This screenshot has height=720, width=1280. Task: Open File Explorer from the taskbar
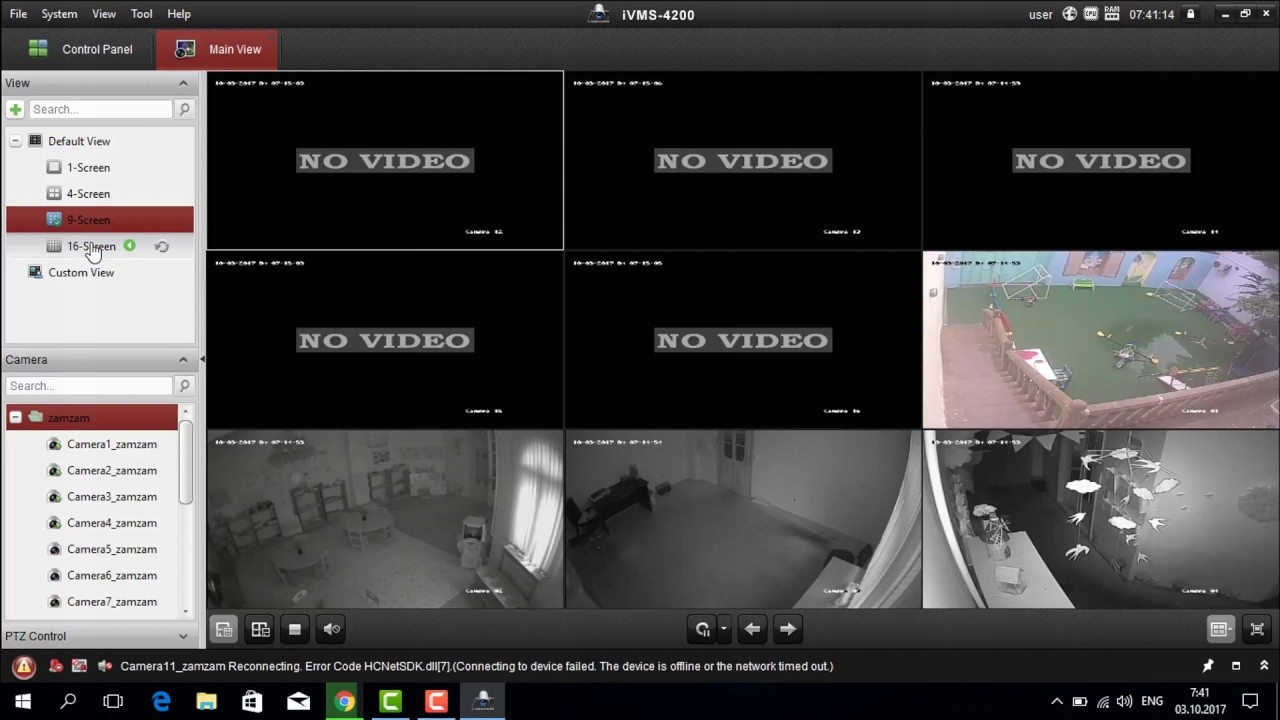tap(206, 701)
